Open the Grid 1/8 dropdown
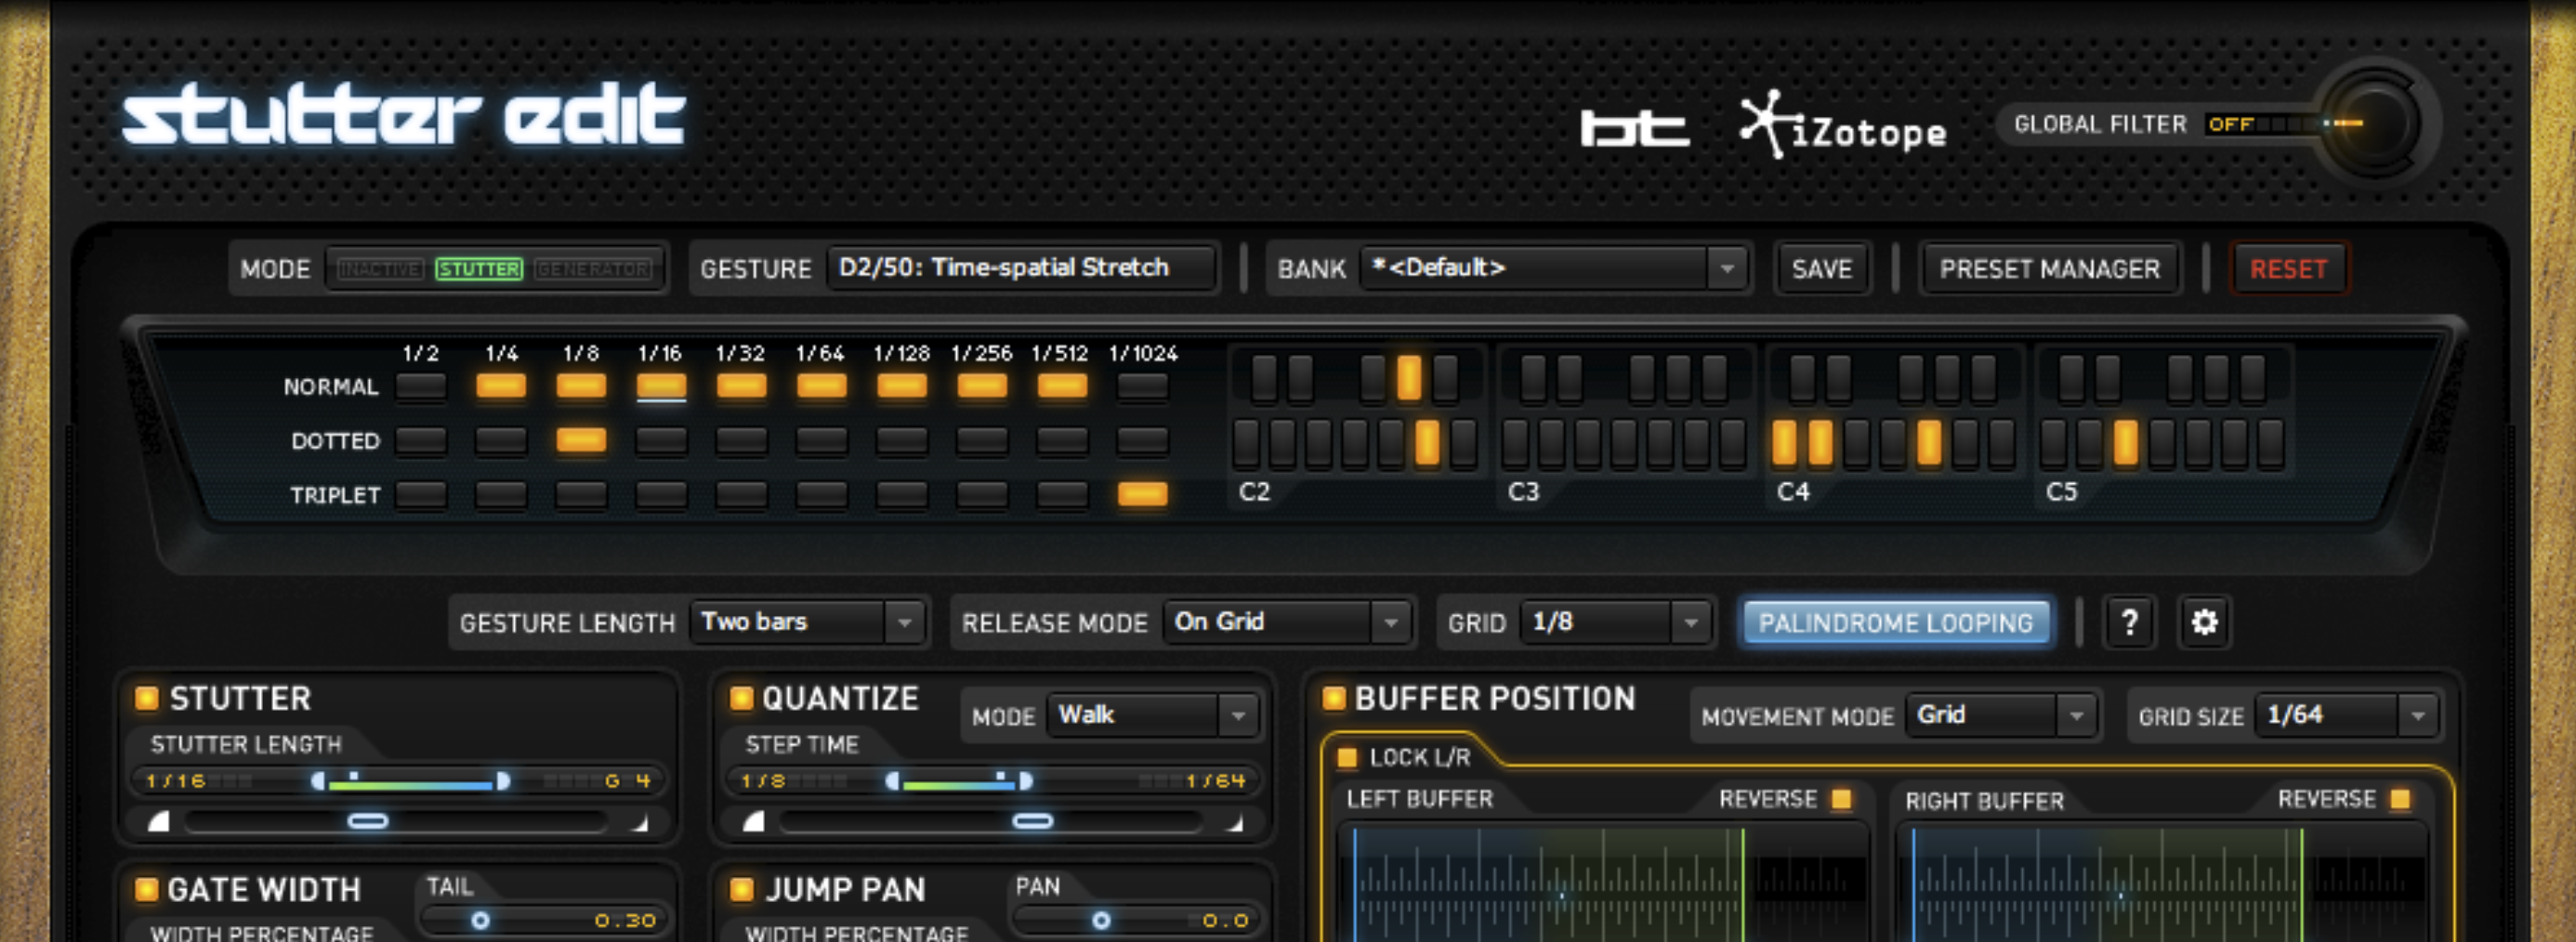Viewport: 2576px width, 942px height. pos(1615,622)
